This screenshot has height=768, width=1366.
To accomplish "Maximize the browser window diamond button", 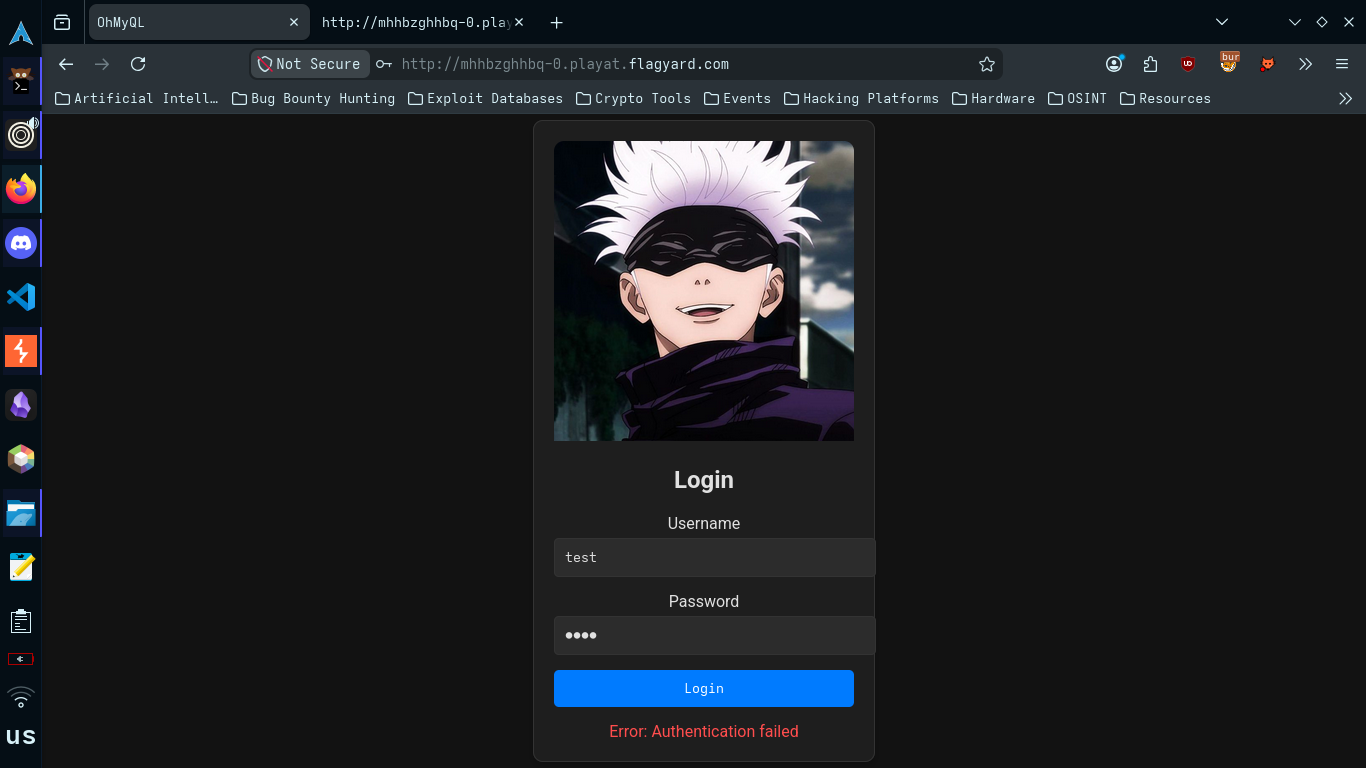I will (x=1321, y=22).
